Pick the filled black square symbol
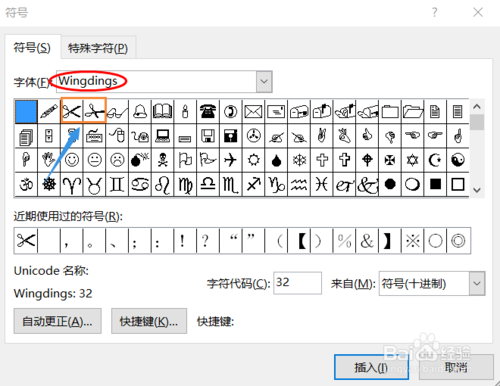Screen dimensions: 500x386 (x=435, y=184)
